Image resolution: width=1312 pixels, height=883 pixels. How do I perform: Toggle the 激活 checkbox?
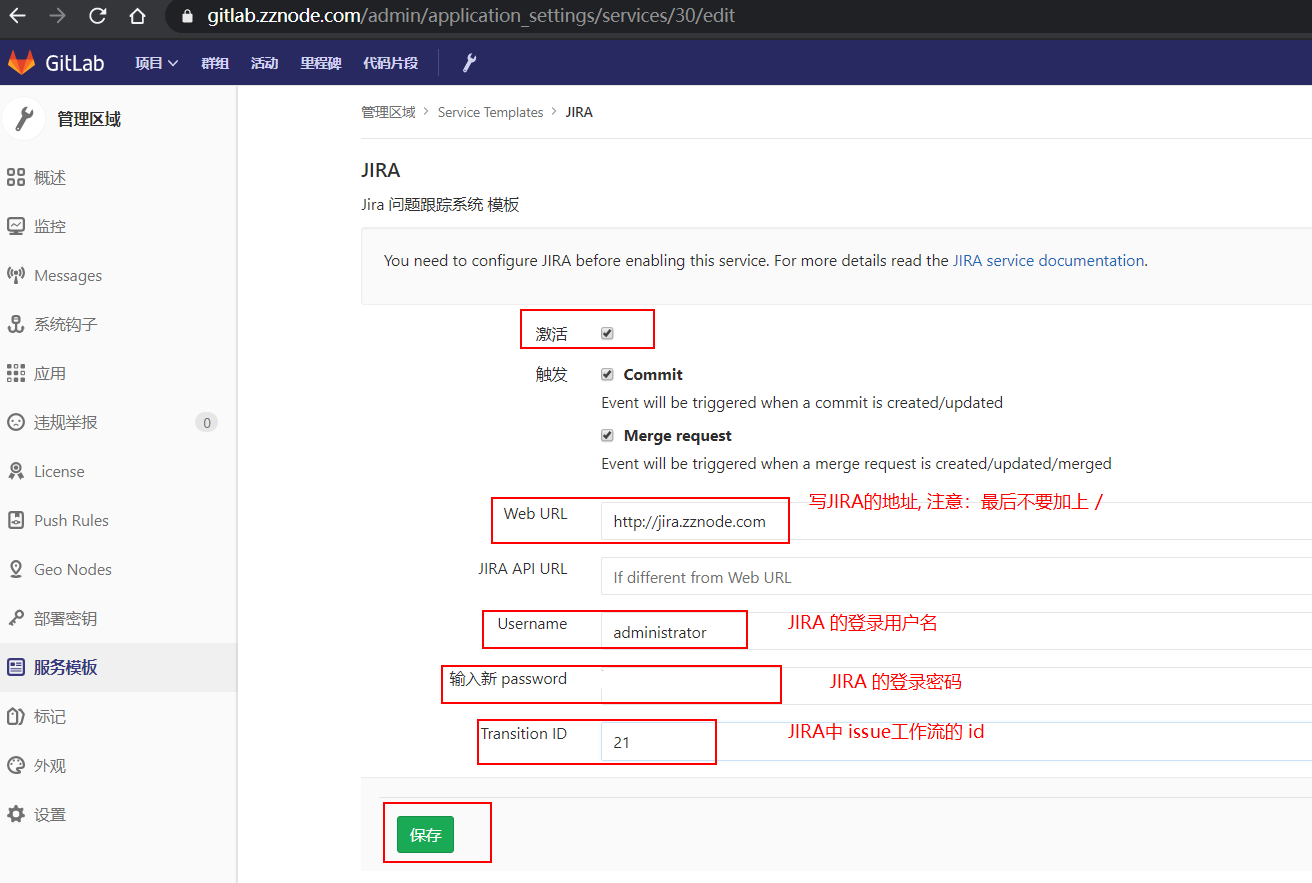607,333
